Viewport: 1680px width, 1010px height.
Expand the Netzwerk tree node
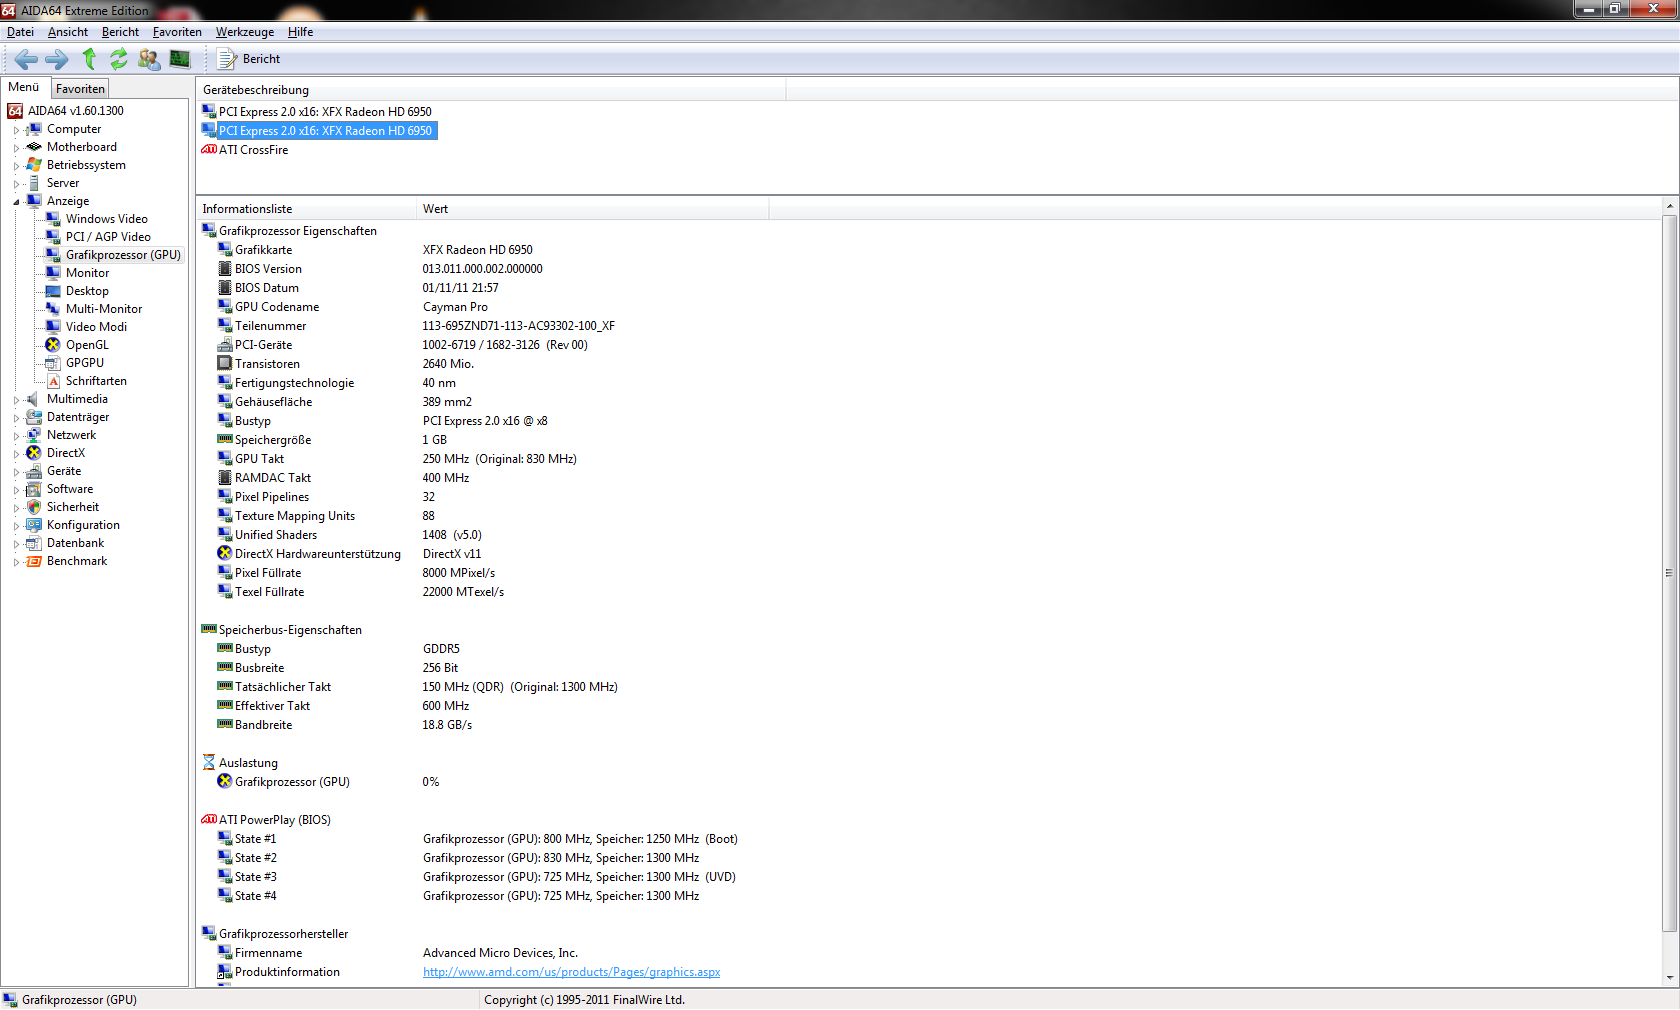(x=16, y=436)
